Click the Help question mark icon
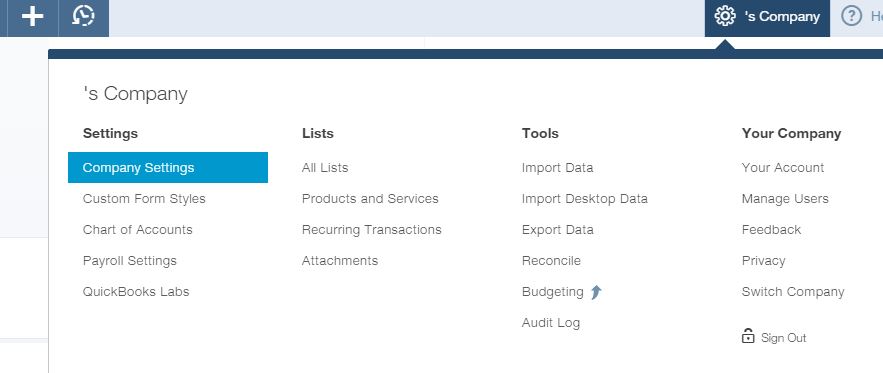Screen dimensions: 883x373 pyautogui.click(x=851, y=16)
